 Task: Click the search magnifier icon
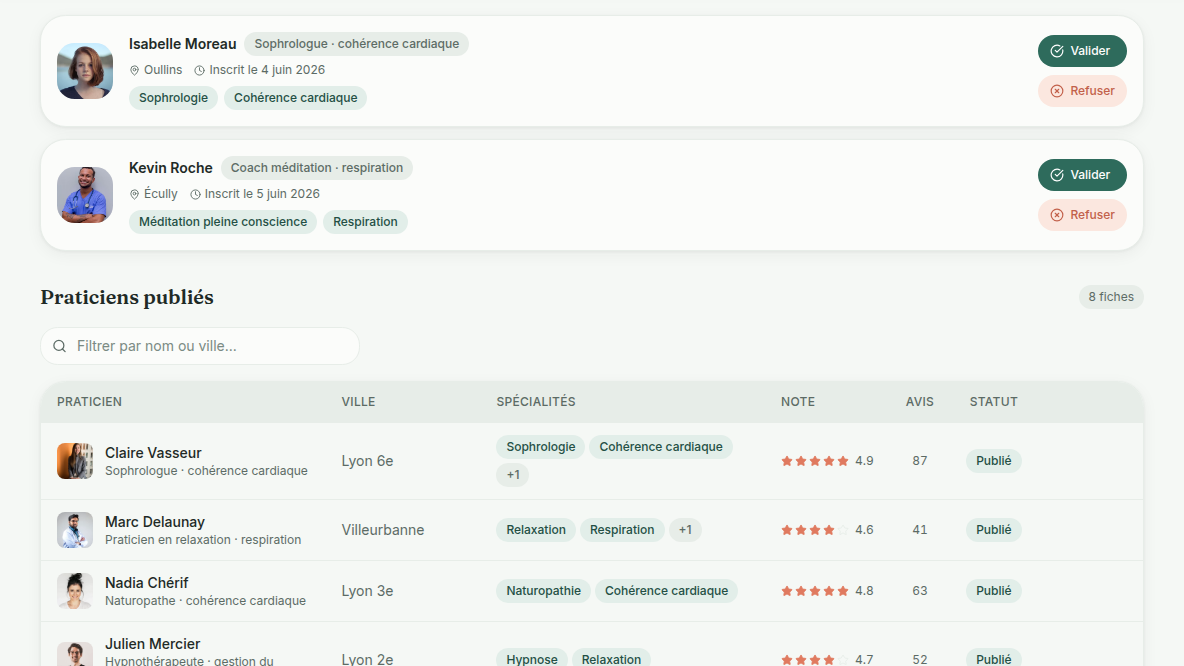[x=60, y=346]
